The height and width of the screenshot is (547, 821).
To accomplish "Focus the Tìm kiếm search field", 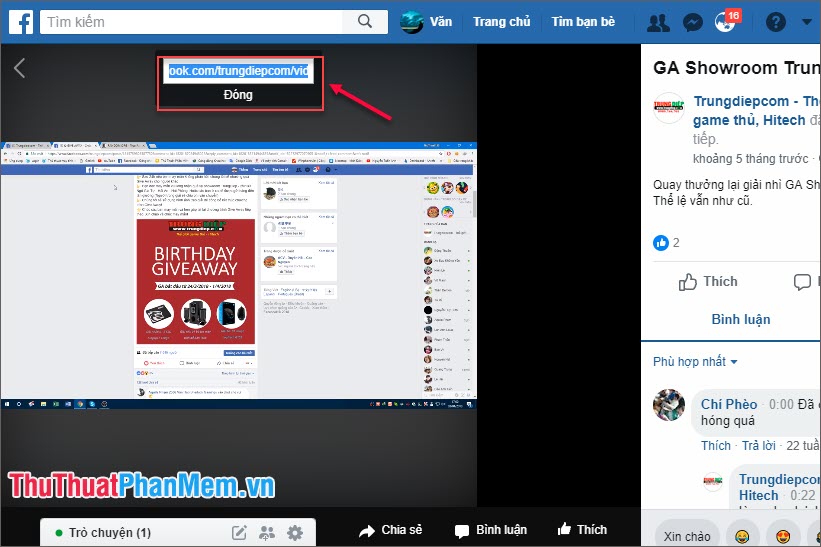I will (x=192, y=22).
